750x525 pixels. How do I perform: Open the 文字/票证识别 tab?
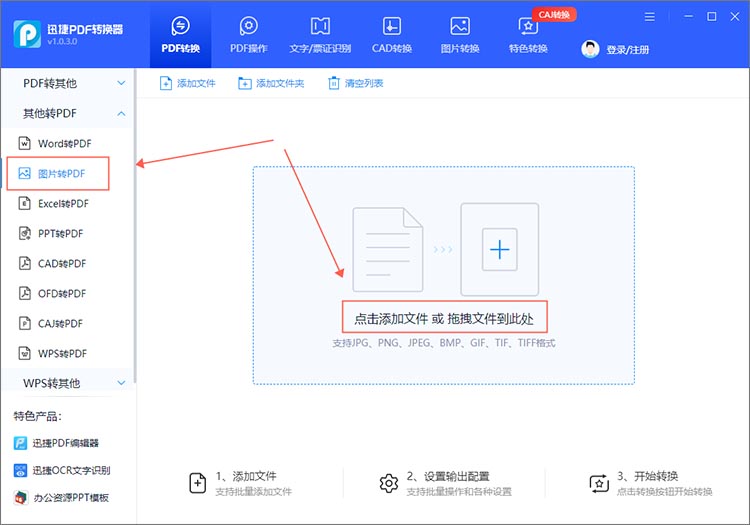coord(320,35)
